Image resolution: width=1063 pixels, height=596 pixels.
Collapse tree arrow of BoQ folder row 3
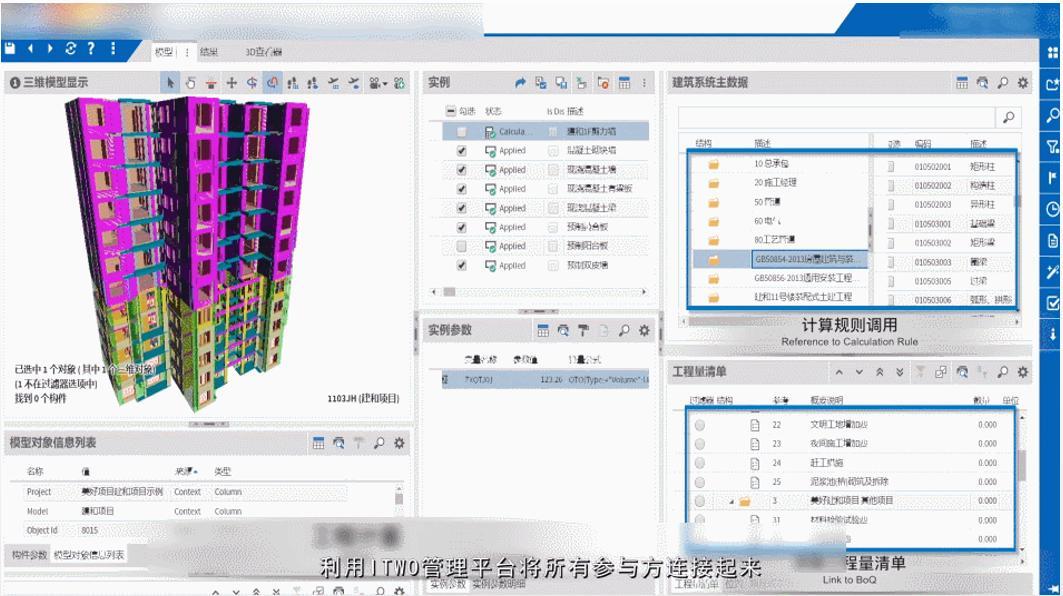click(731, 501)
